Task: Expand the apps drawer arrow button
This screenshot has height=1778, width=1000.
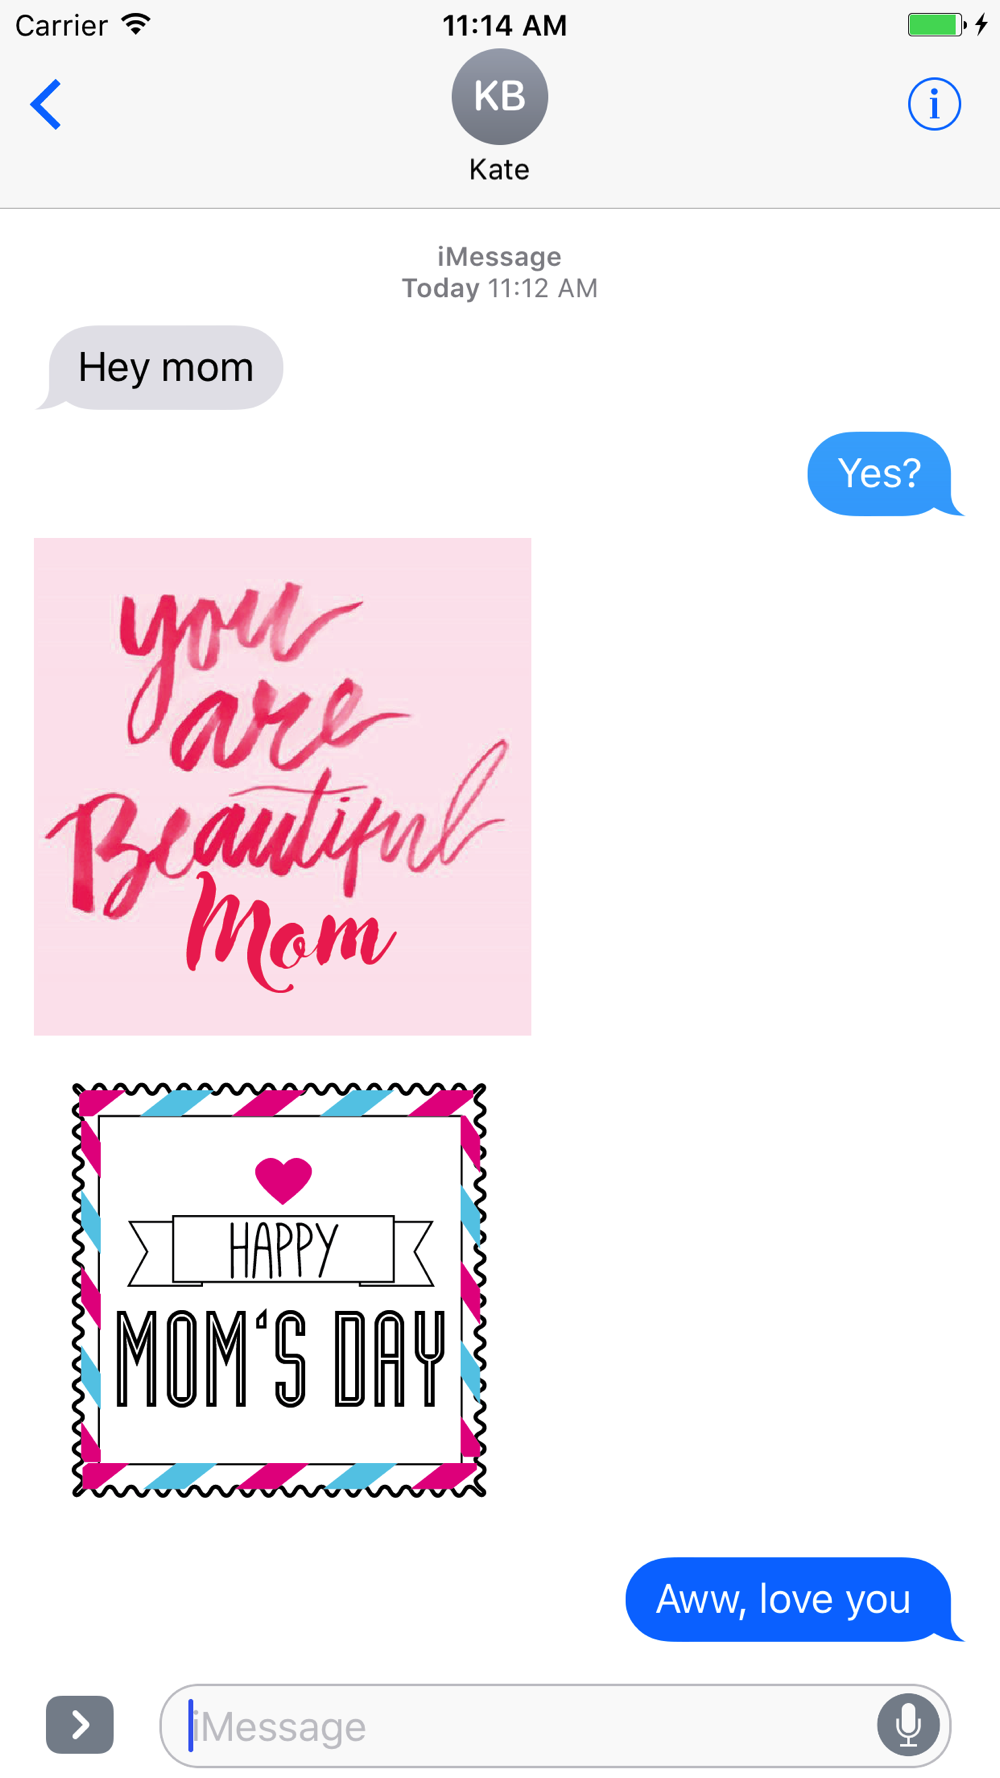Action: point(80,1725)
